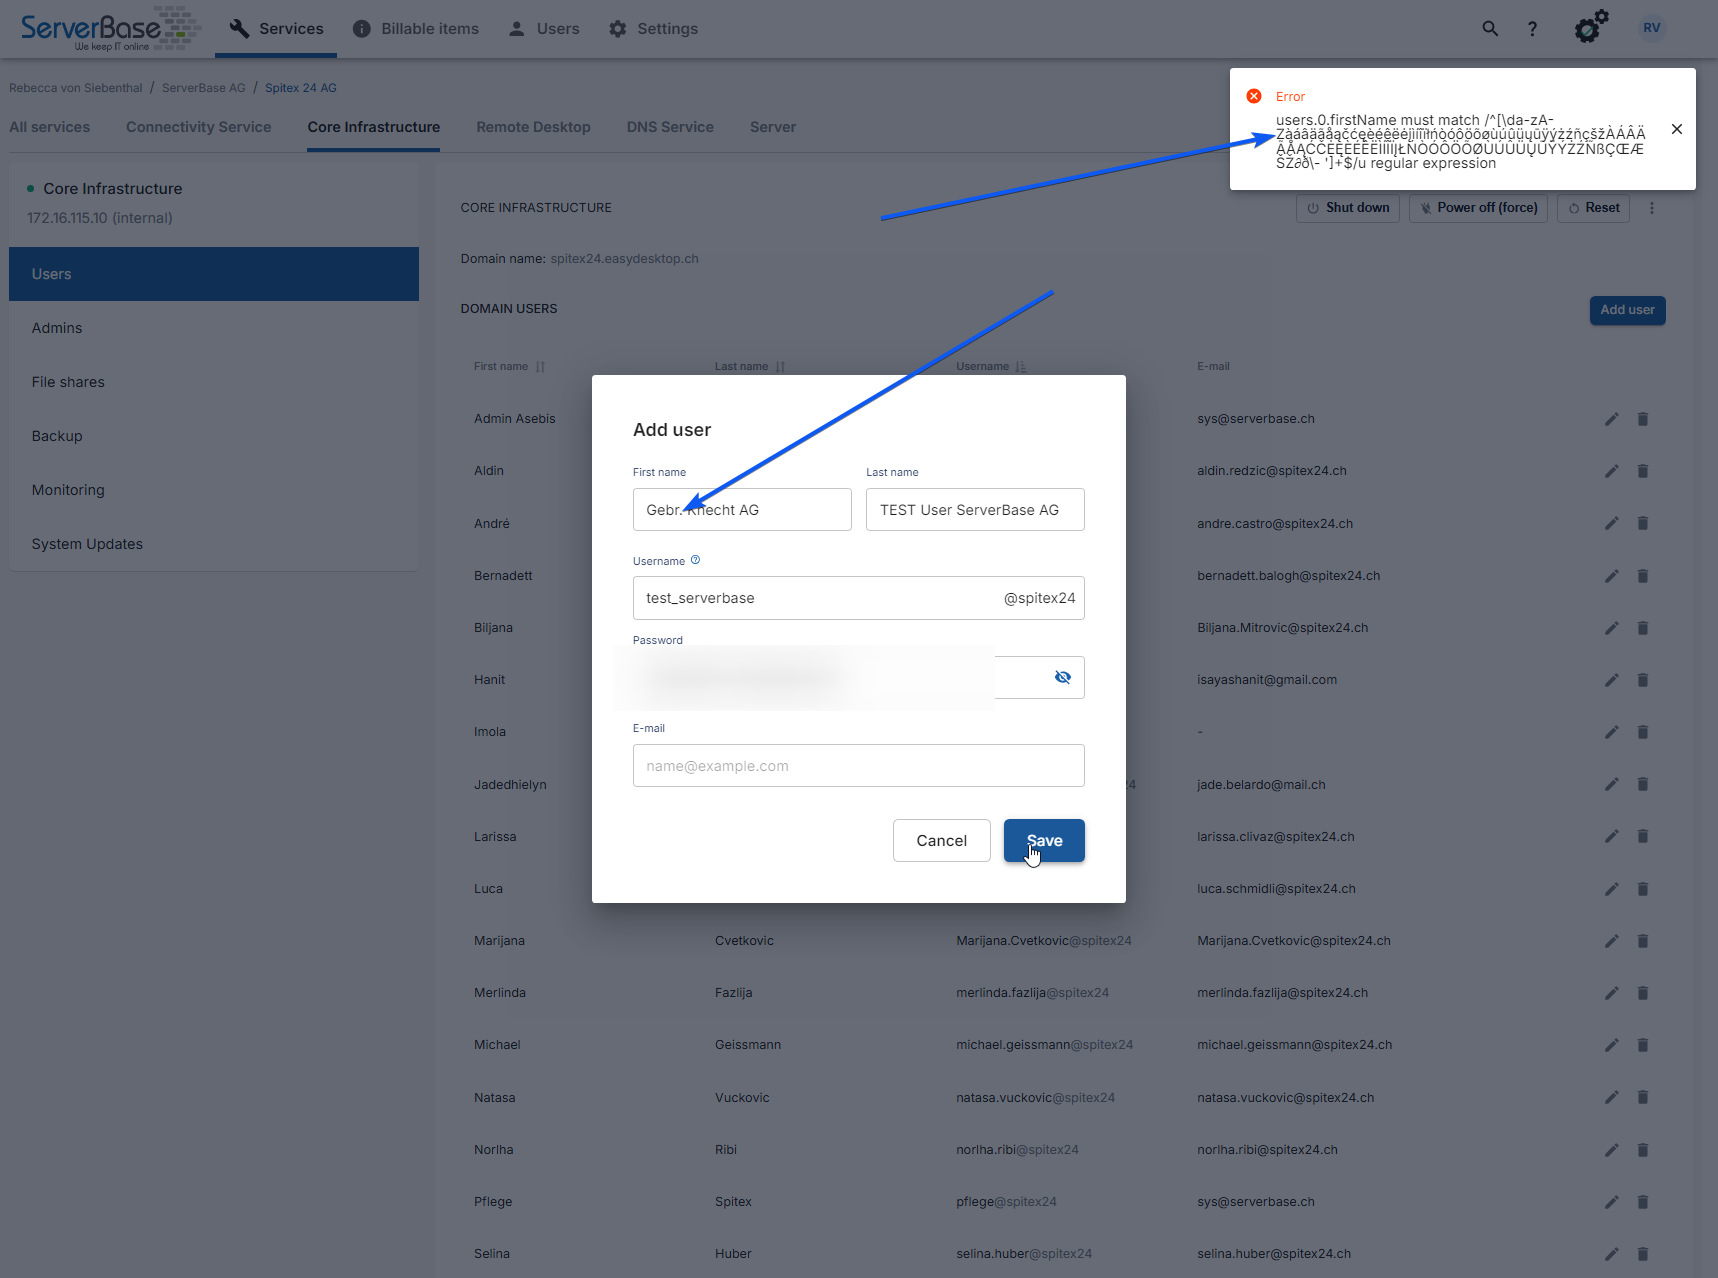Focus the First name field

(x=742, y=510)
